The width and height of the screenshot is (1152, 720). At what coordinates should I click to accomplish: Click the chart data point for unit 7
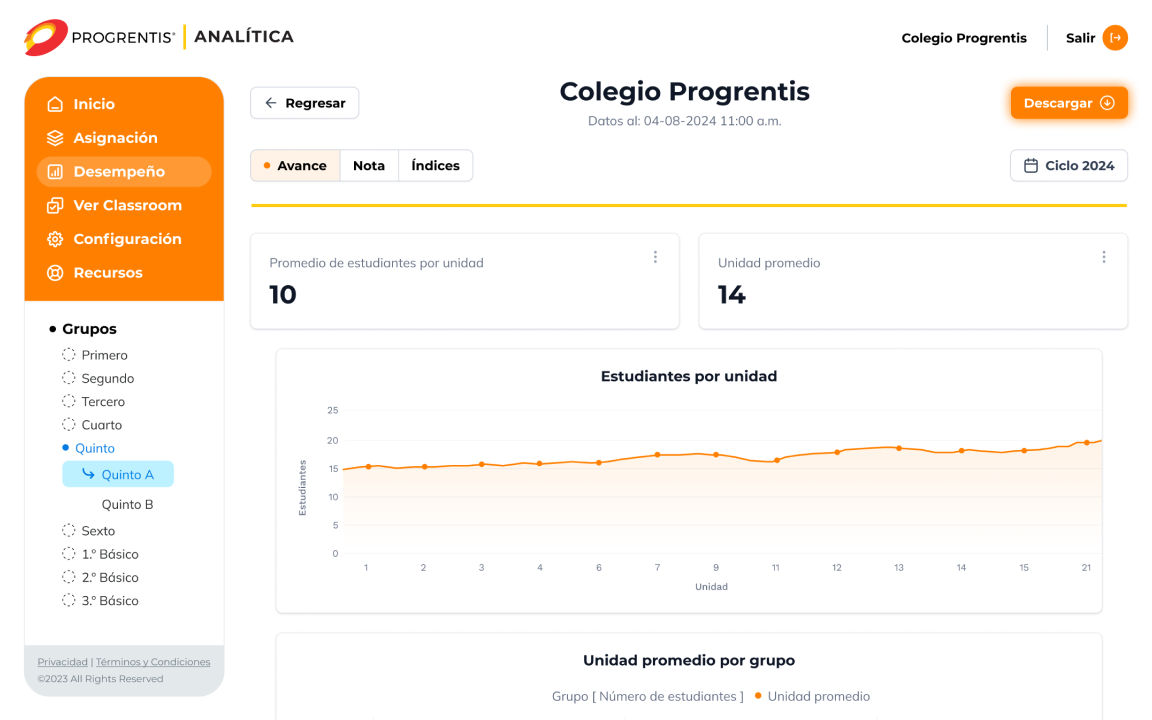tap(658, 455)
